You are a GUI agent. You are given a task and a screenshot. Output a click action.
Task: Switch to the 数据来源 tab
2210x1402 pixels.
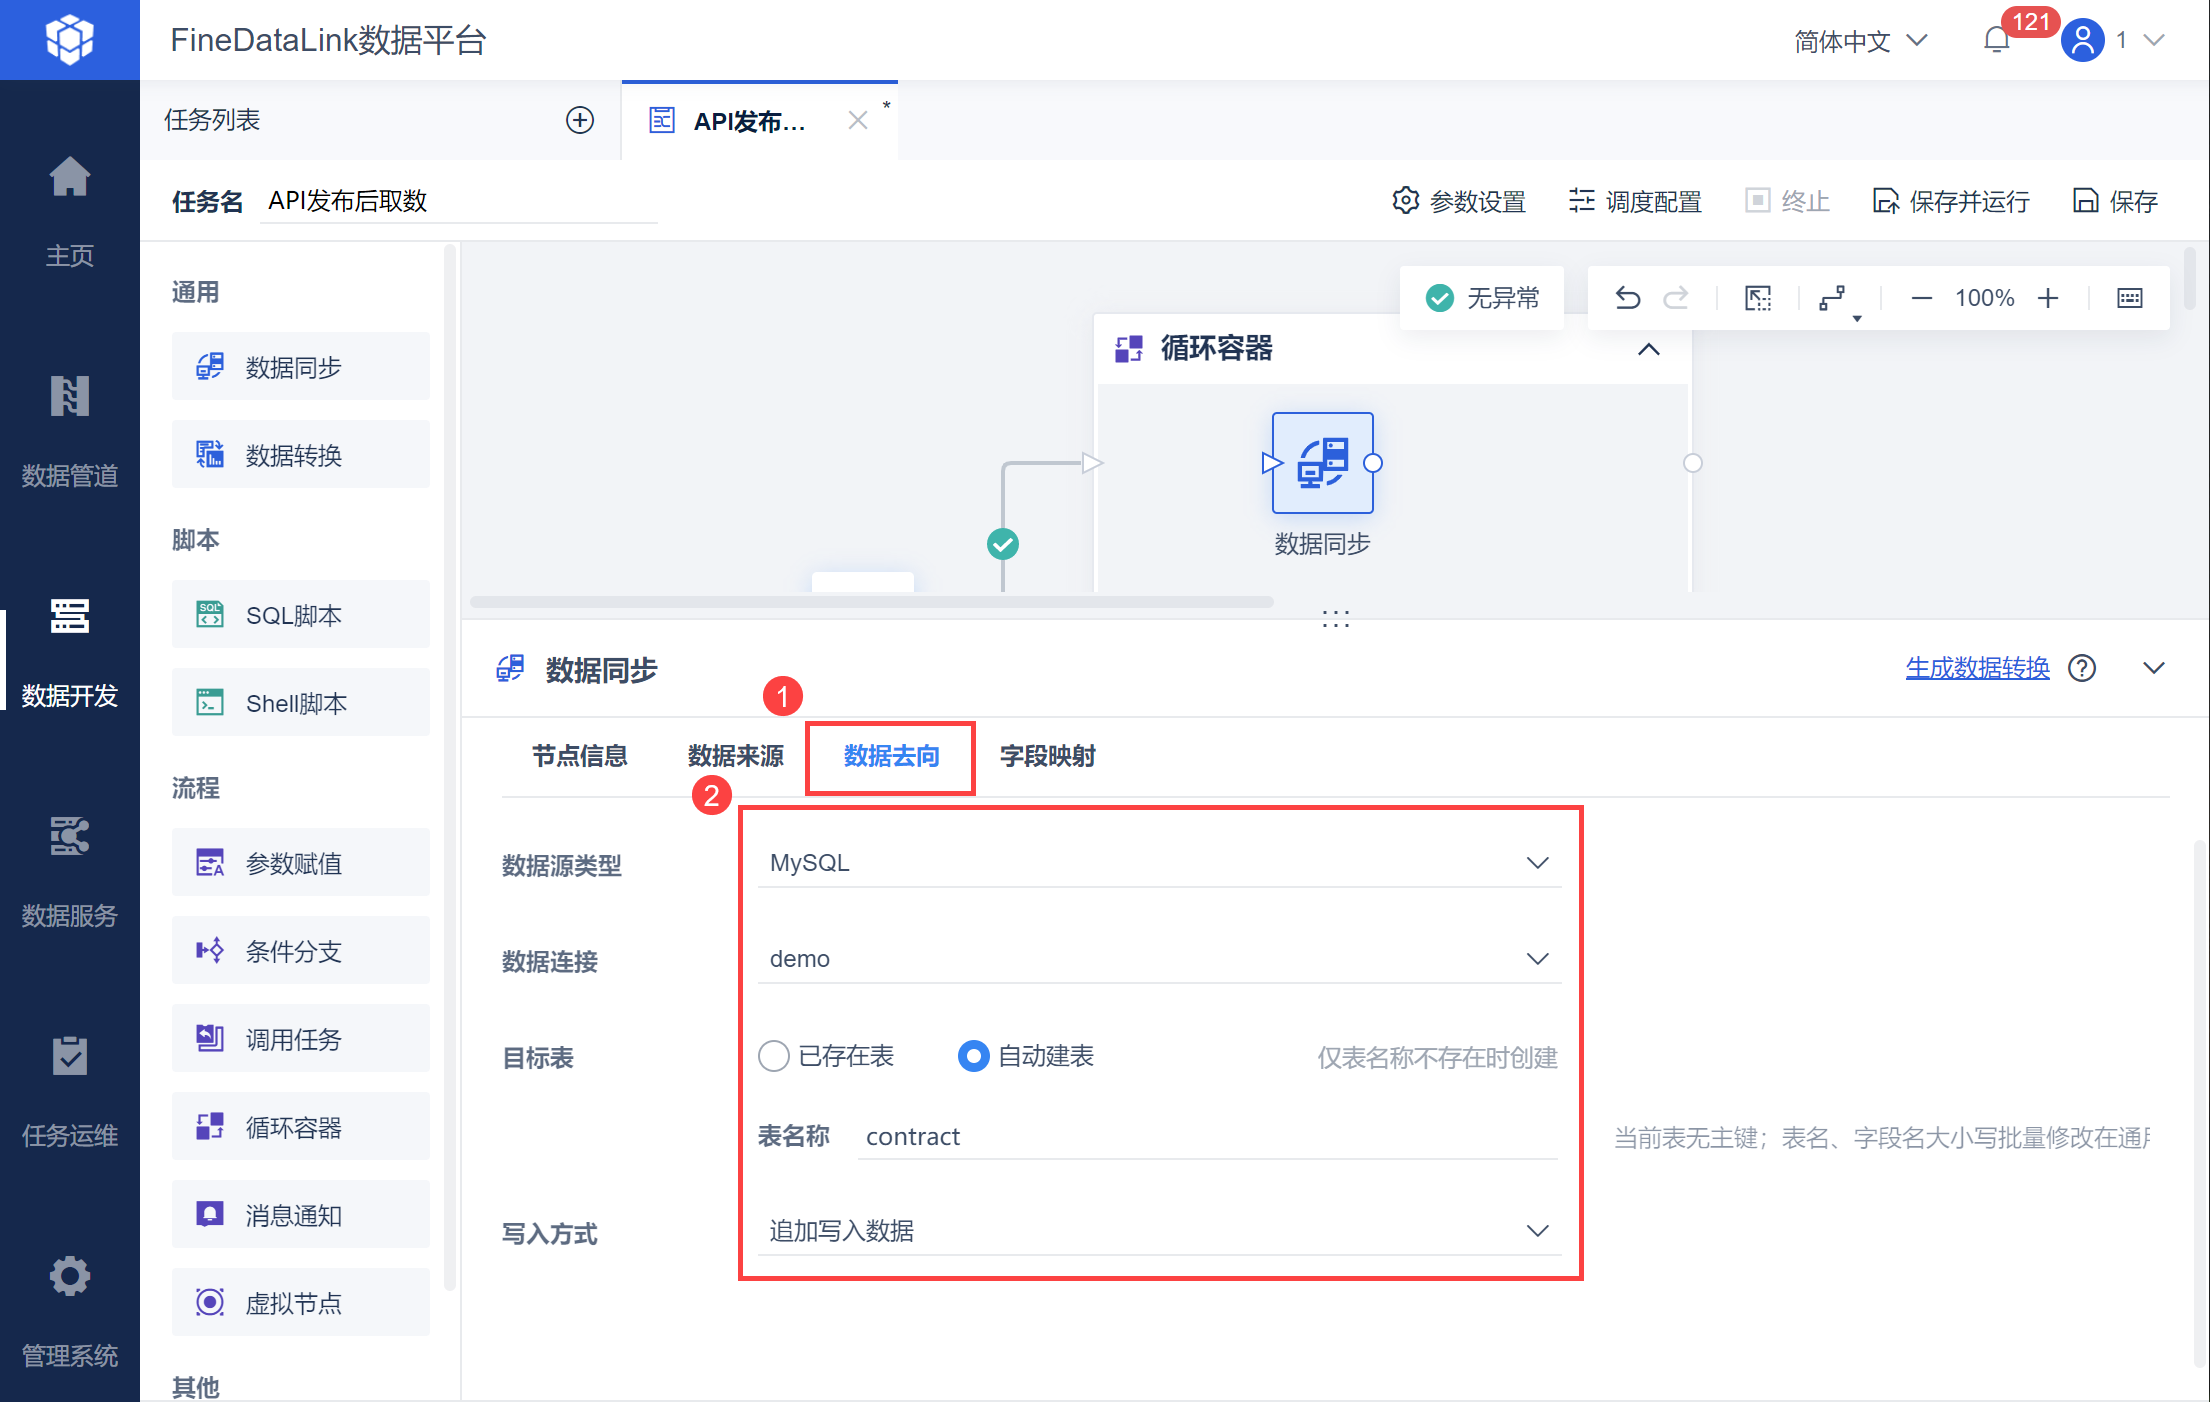735,756
